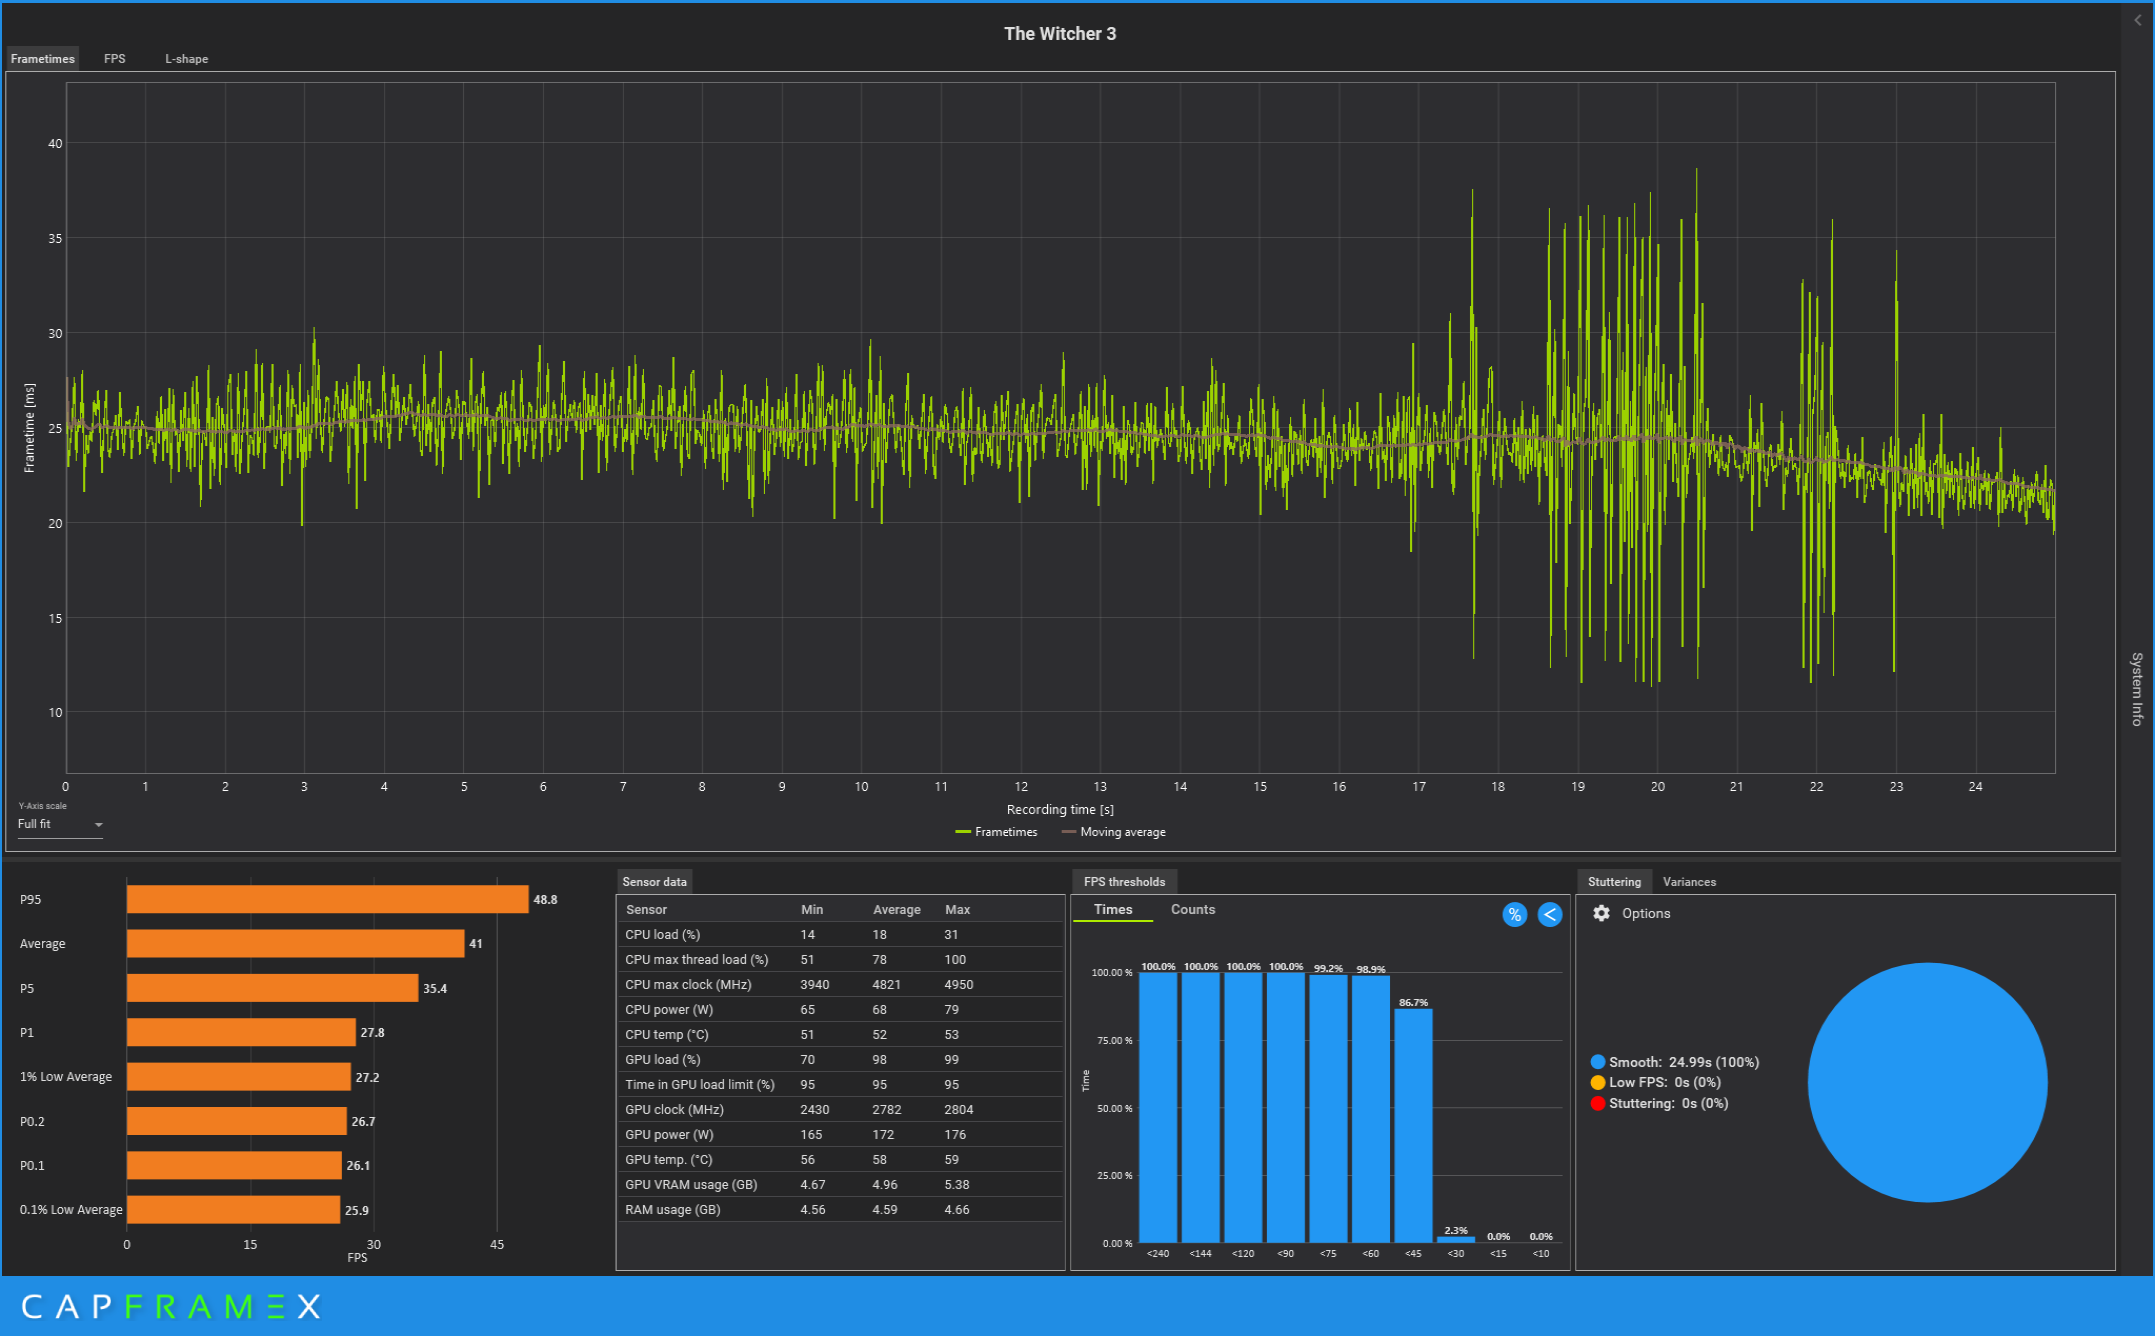The image size is (2155, 1336).
Task: Click the less-than comparison toggle icon
Action: [x=1549, y=915]
